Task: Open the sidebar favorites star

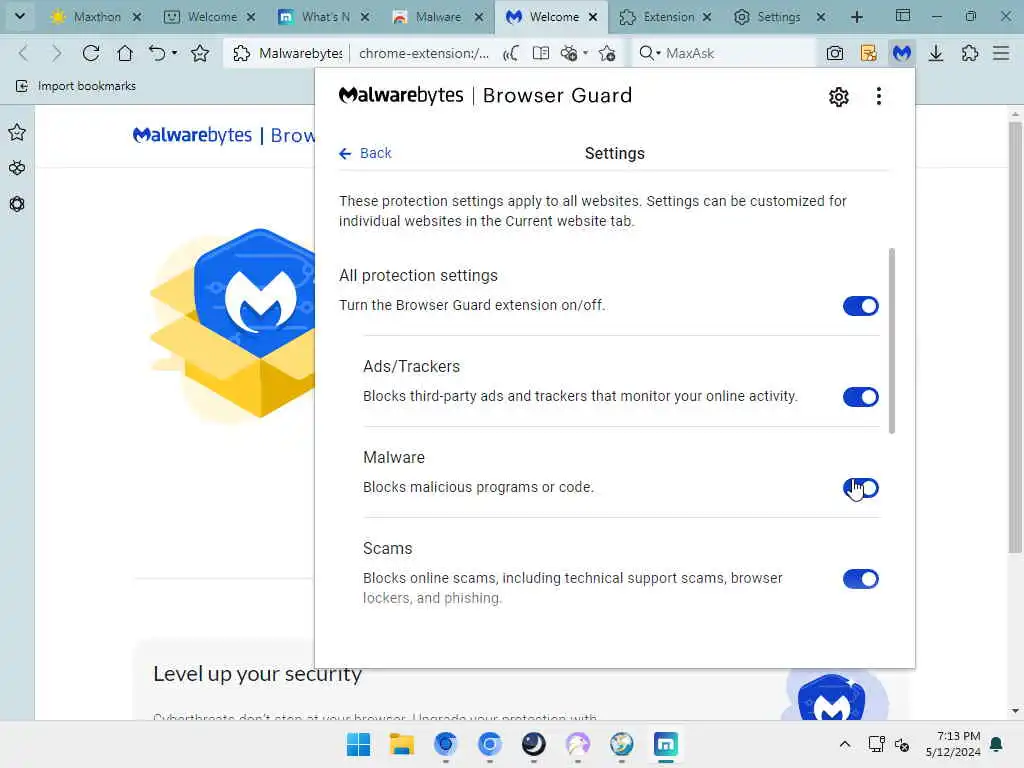Action: click(x=17, y=133)
